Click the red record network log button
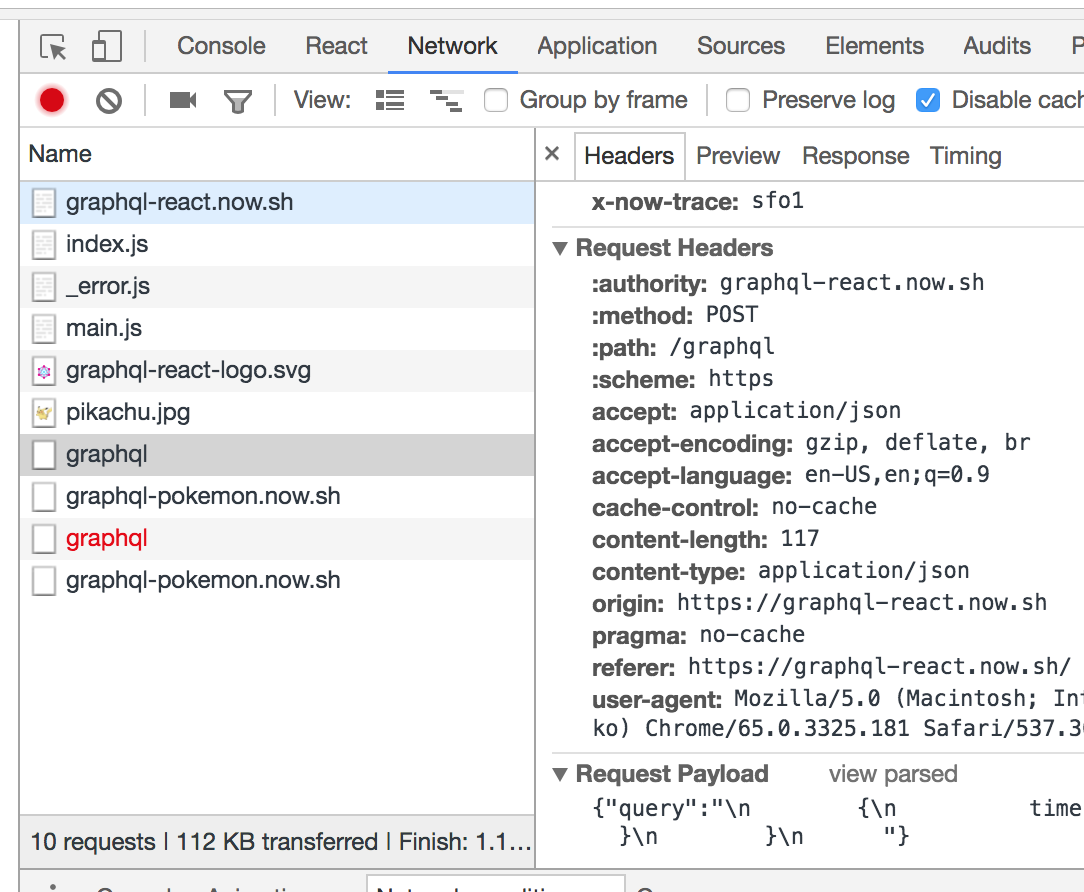1084x892 pixels. (x=51, y=100)
